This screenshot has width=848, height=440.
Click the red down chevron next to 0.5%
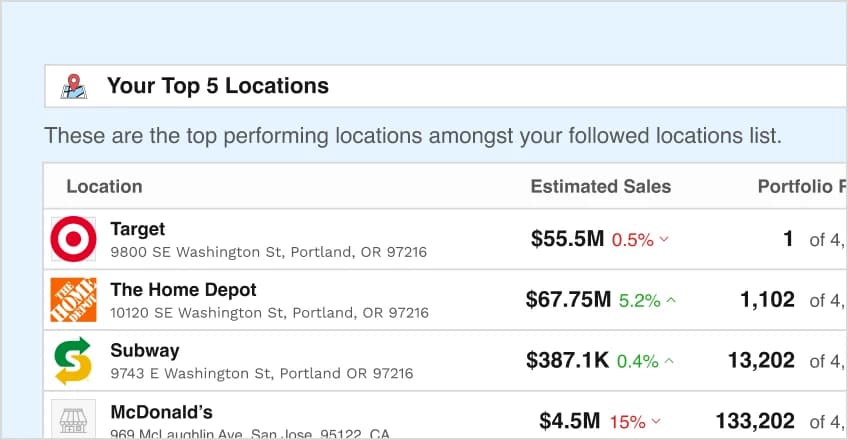[x=664, y=239]
